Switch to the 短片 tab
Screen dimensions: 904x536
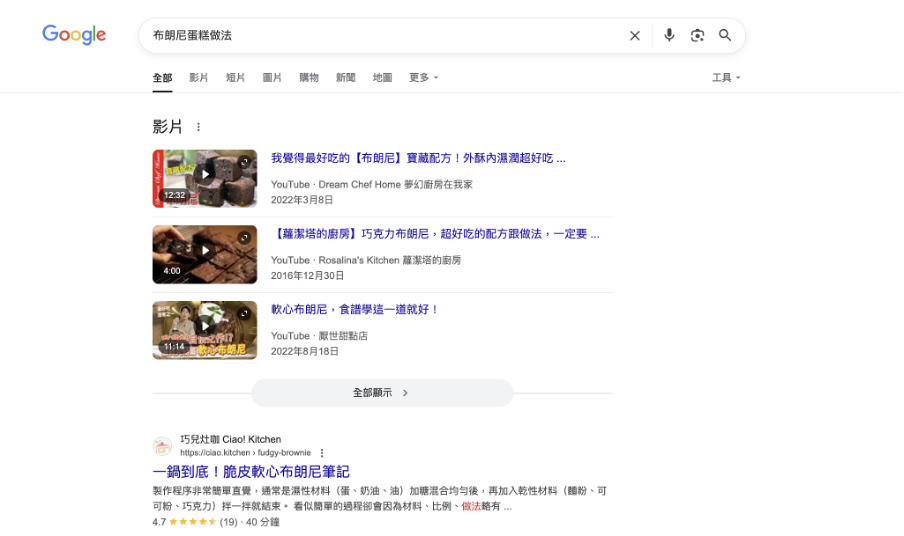point(235,78)
